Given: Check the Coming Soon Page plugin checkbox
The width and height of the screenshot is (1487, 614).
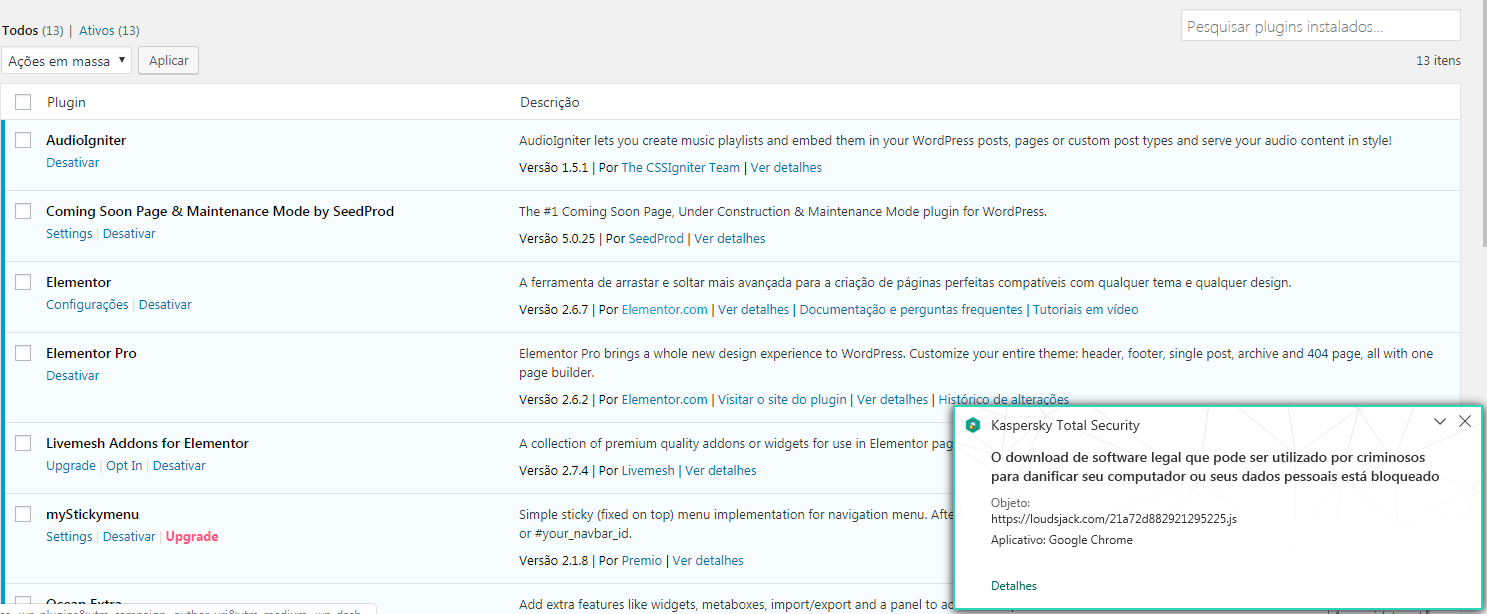Looking at the screenshot, I should click(23, 211).
